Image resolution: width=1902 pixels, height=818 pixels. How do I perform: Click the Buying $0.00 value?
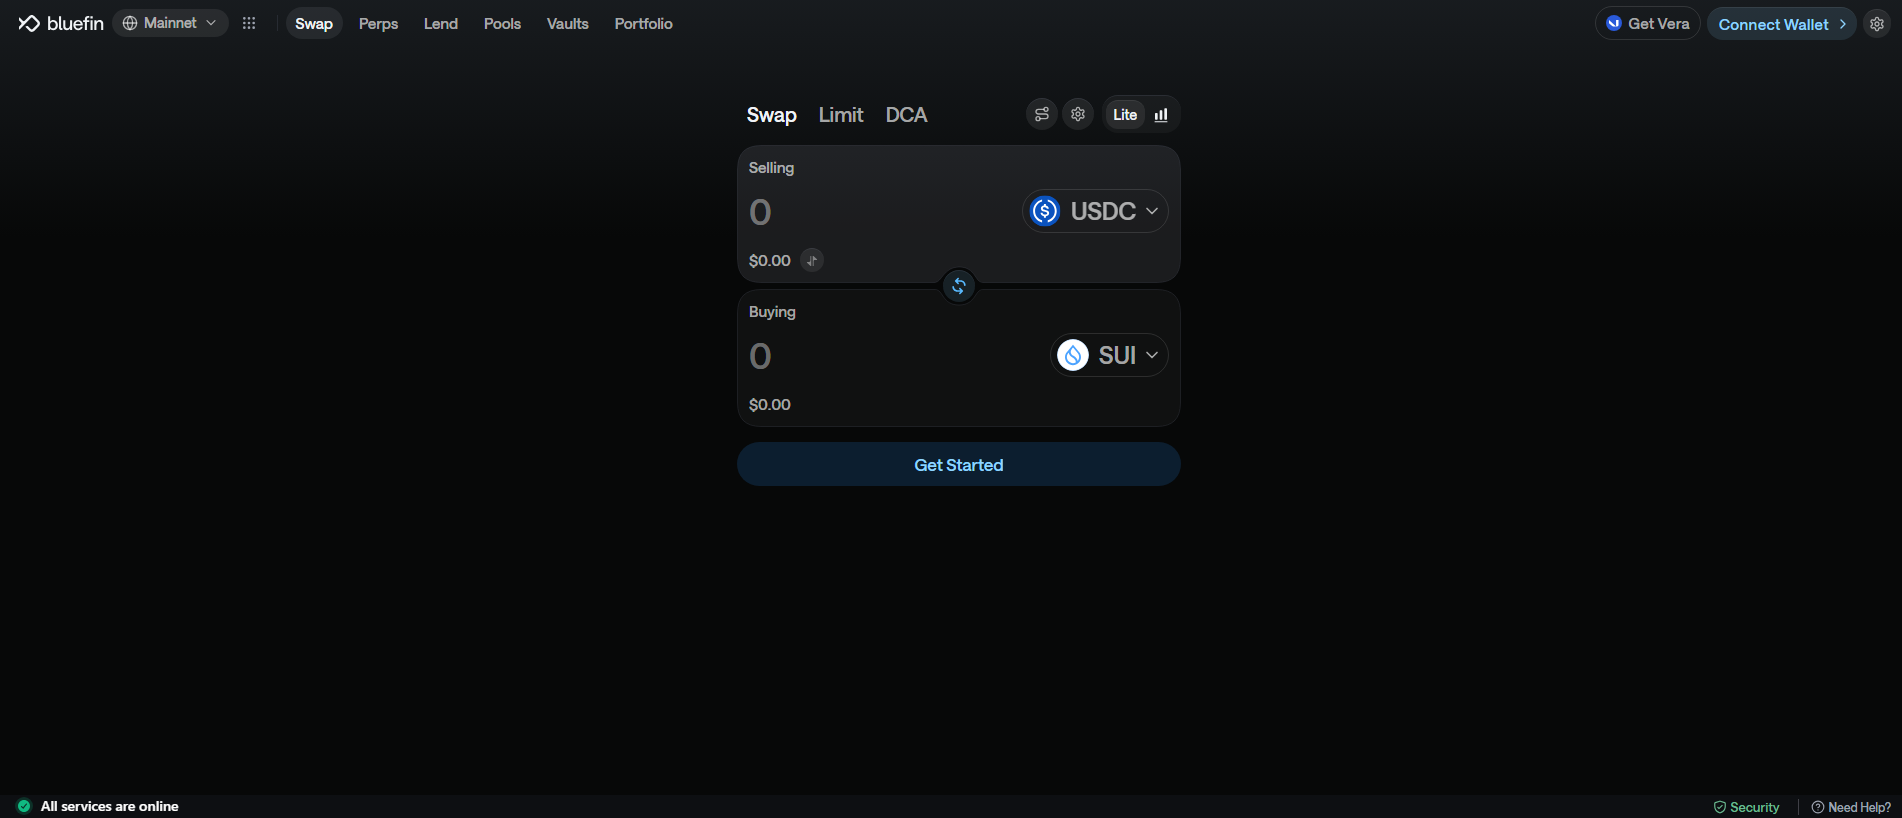(770, 405)
